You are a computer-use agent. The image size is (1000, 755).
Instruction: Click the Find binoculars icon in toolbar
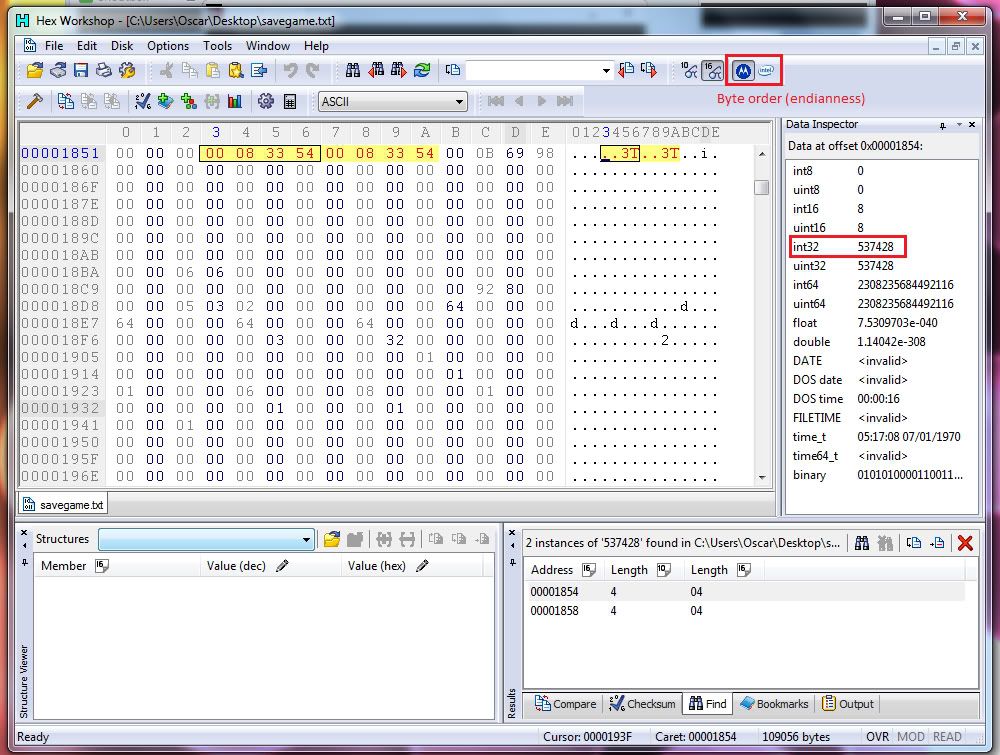(x=353, y=71)
